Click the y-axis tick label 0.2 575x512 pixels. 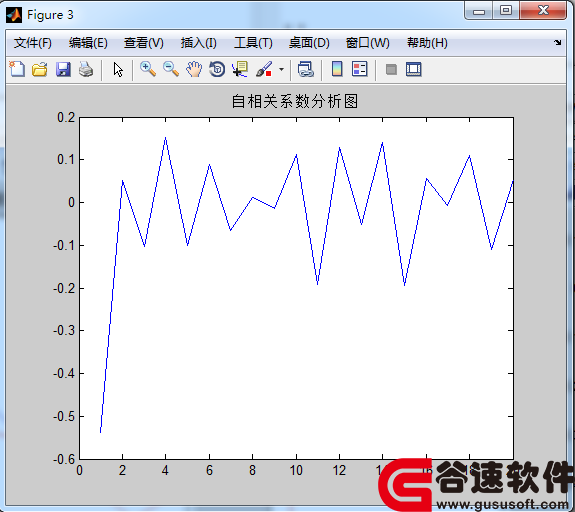66,117
